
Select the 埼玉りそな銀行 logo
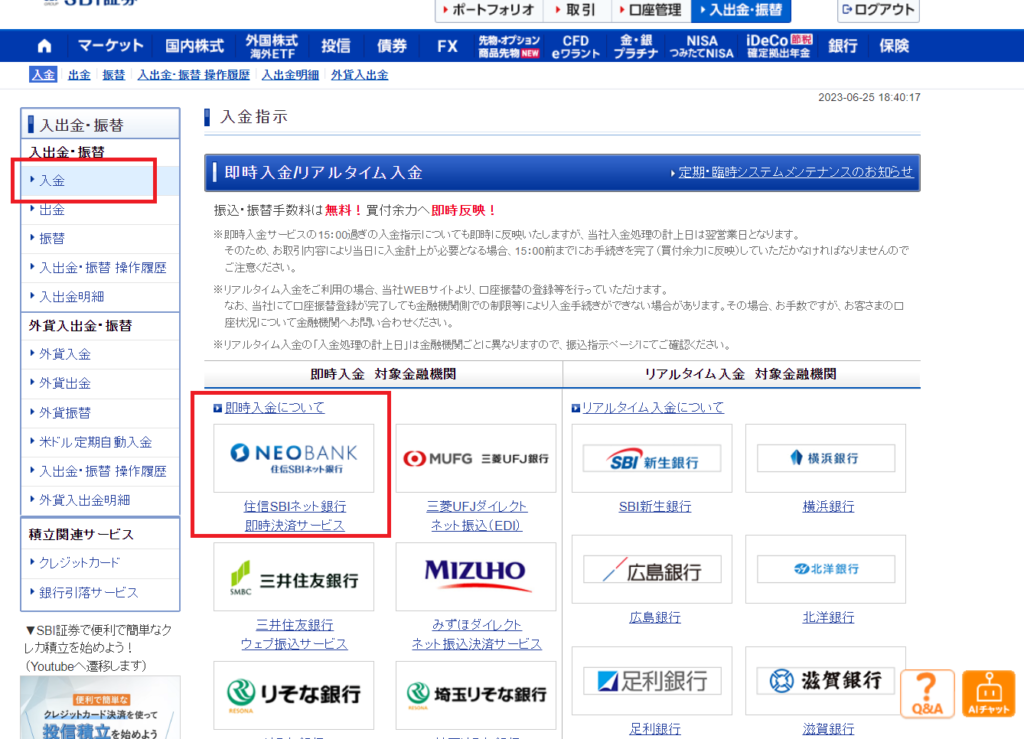pyautogui.click(x=476, y=695)
